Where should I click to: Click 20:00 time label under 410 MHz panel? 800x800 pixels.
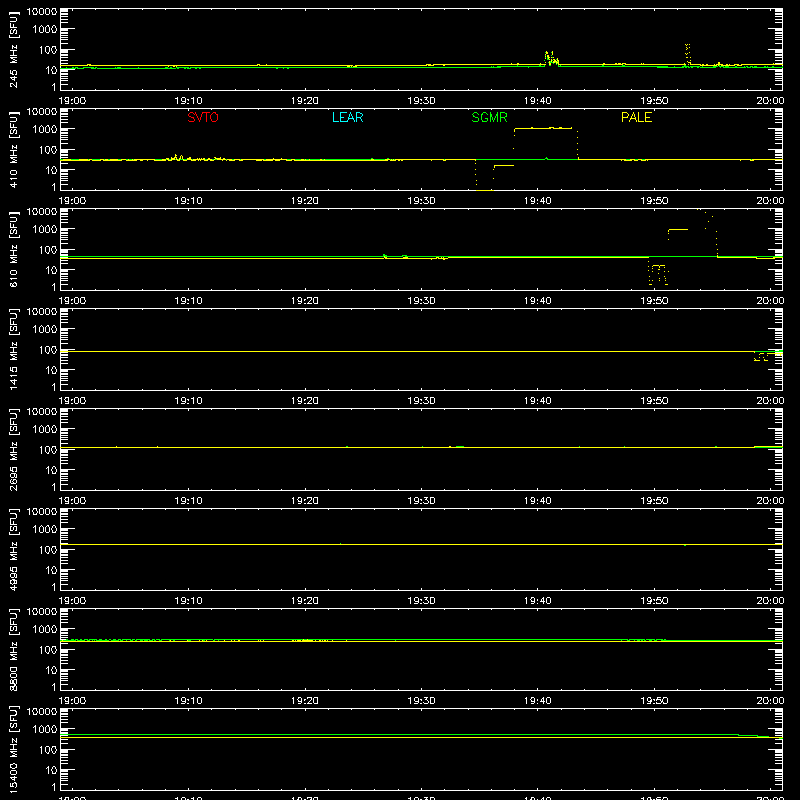[x=770, y=201]
